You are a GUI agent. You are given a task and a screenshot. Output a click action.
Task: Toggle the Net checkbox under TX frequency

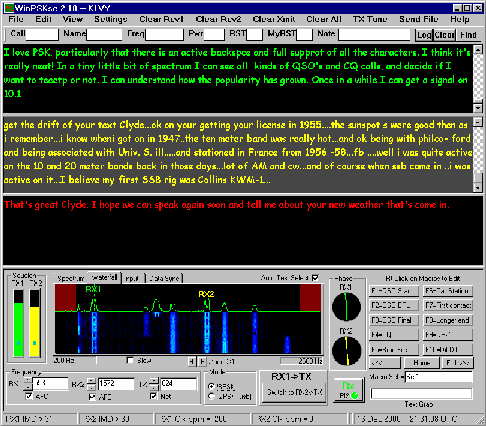coord(153,396)
